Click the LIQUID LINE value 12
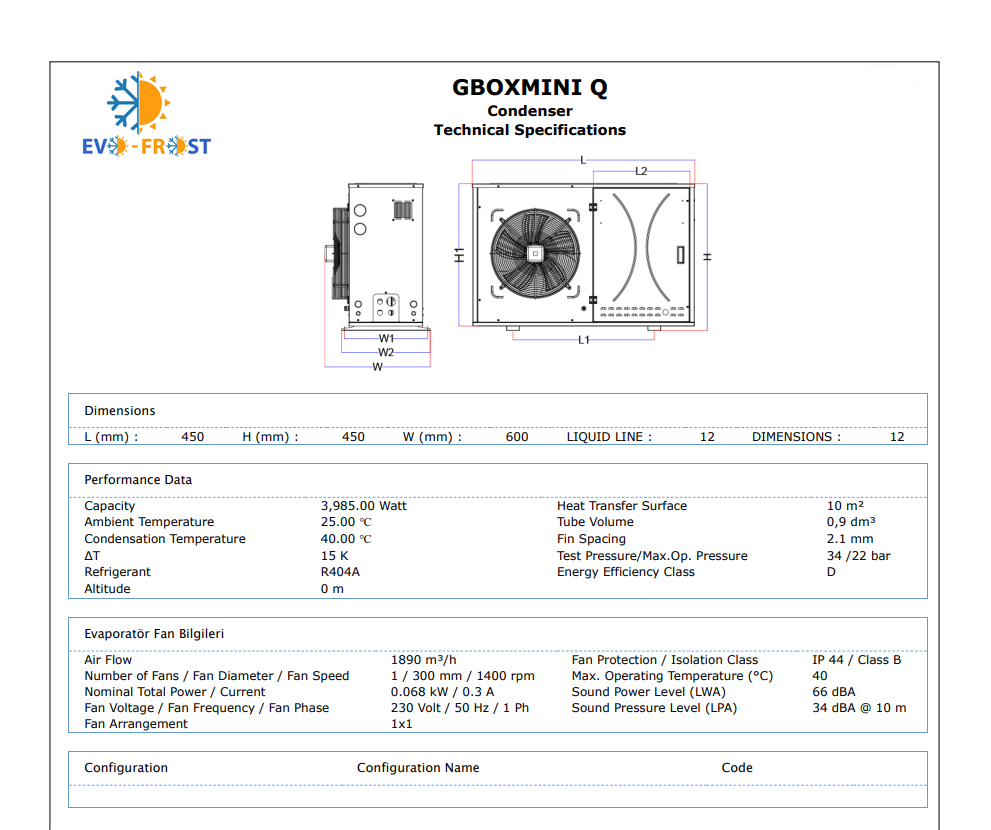The image size is (991, 830). (x=707, y=437)
